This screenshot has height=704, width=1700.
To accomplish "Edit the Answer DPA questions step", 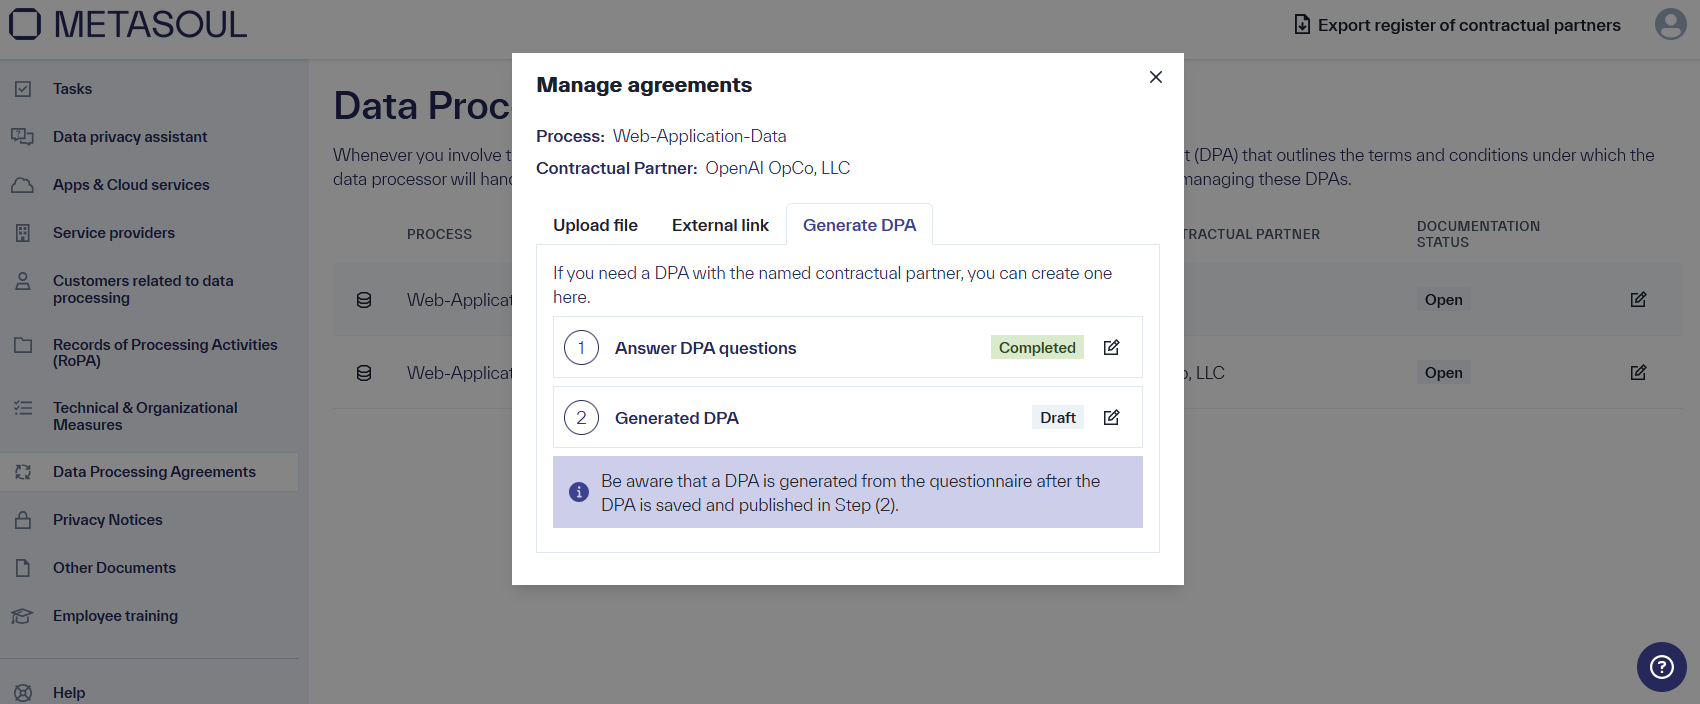I will coord(1111,347).
